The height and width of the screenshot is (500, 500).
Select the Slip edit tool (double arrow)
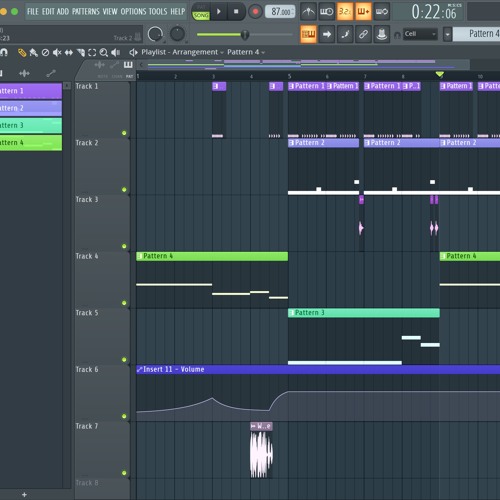point(69,53)
